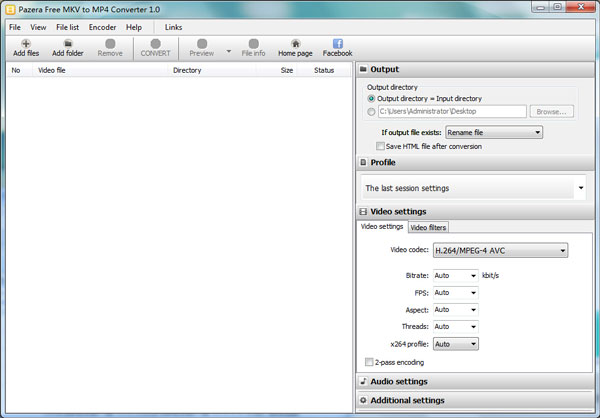Click the Browse... button

pos(551,112)
